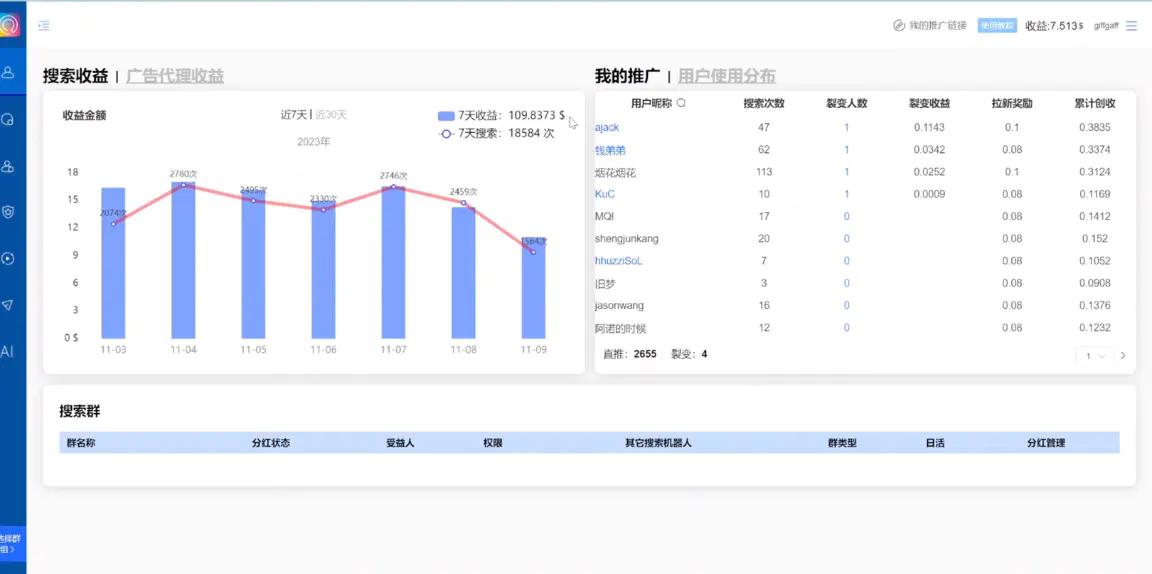Click the 分红管理 column header
1152x574 pixels.
point(1046,443)
